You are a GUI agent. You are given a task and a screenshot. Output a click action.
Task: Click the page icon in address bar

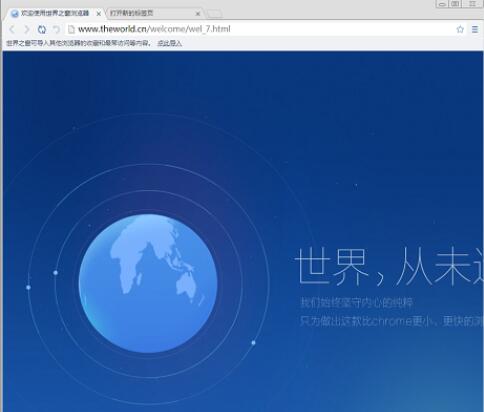click(x=71, y=29)
